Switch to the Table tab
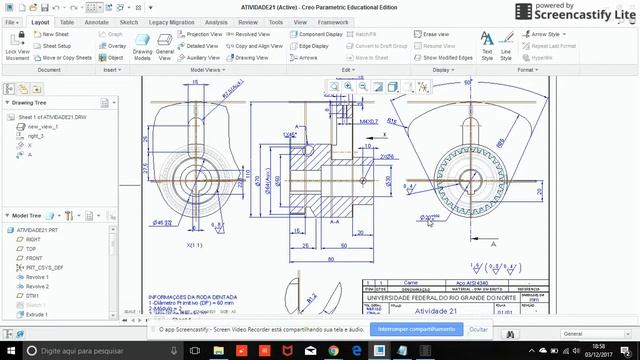 [x=67, y=22]
